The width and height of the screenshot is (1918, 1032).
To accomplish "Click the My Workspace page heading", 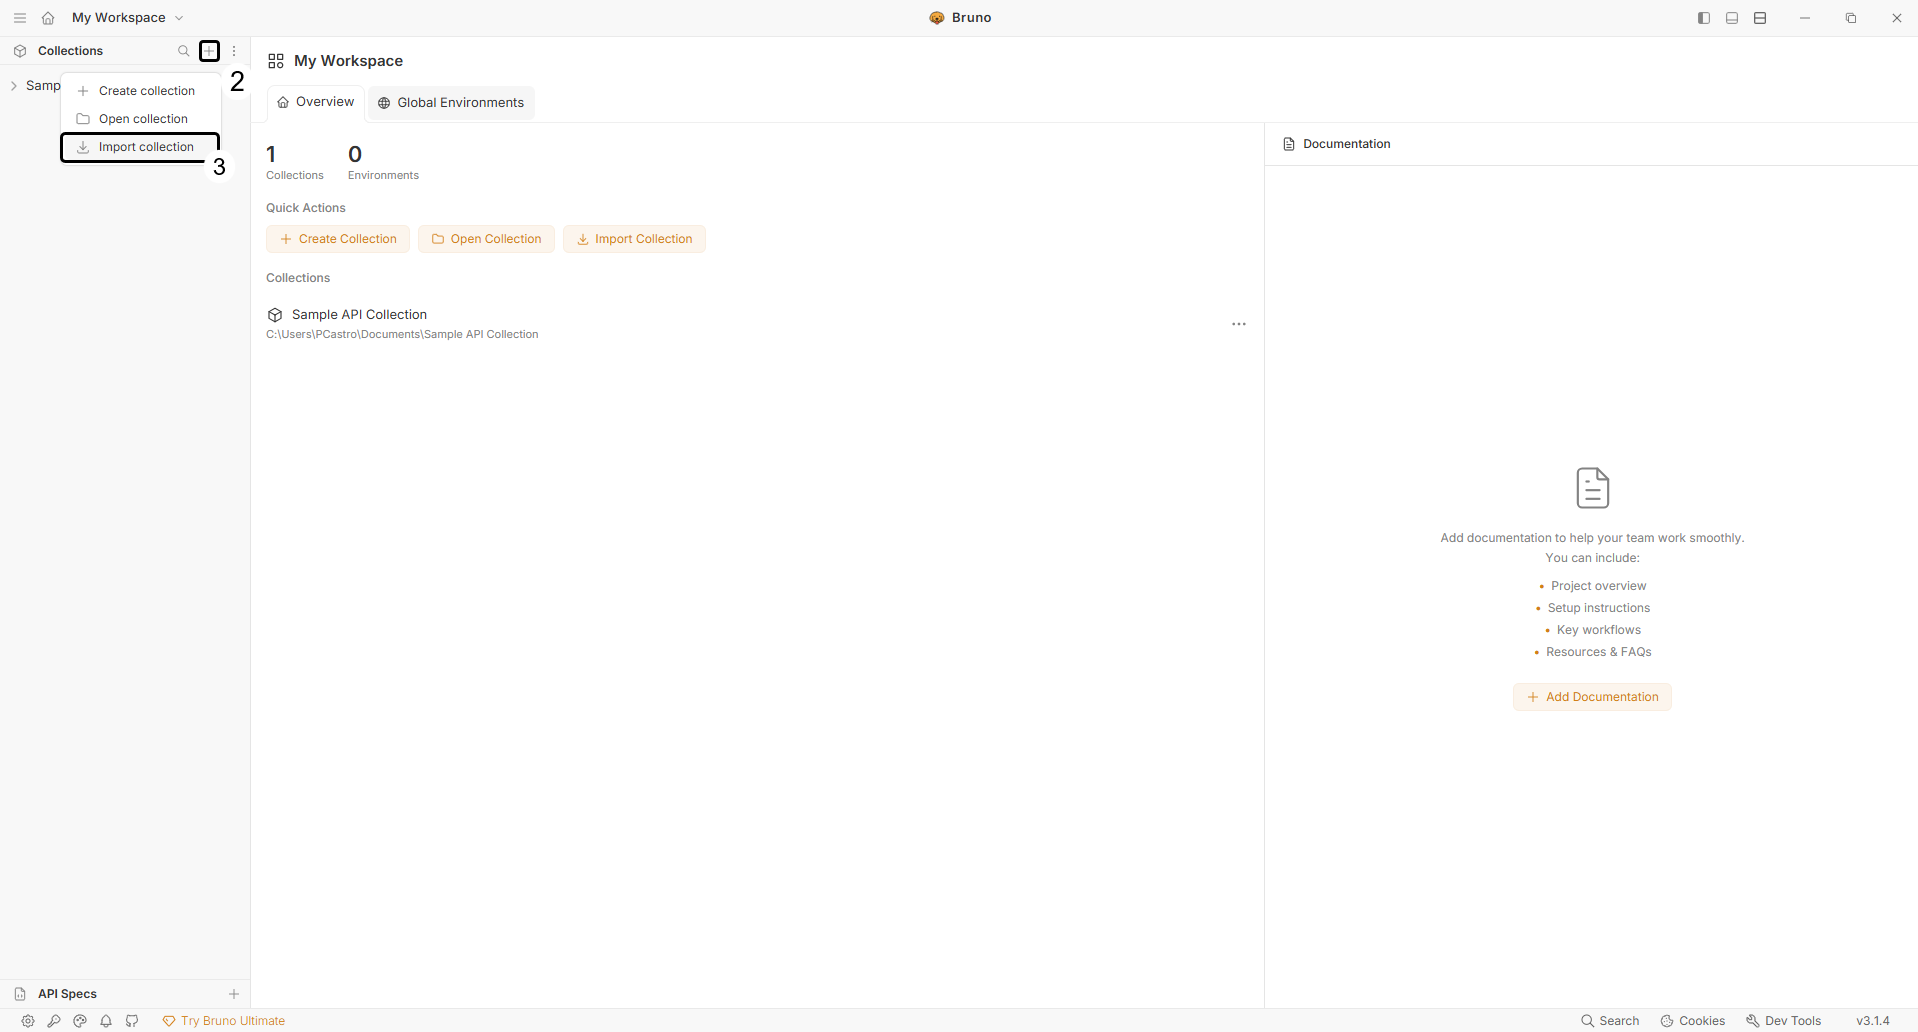I will 348,61.
